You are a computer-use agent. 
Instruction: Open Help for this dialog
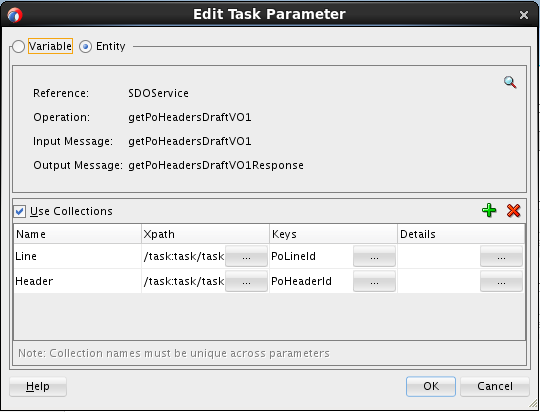pos(38,387)
